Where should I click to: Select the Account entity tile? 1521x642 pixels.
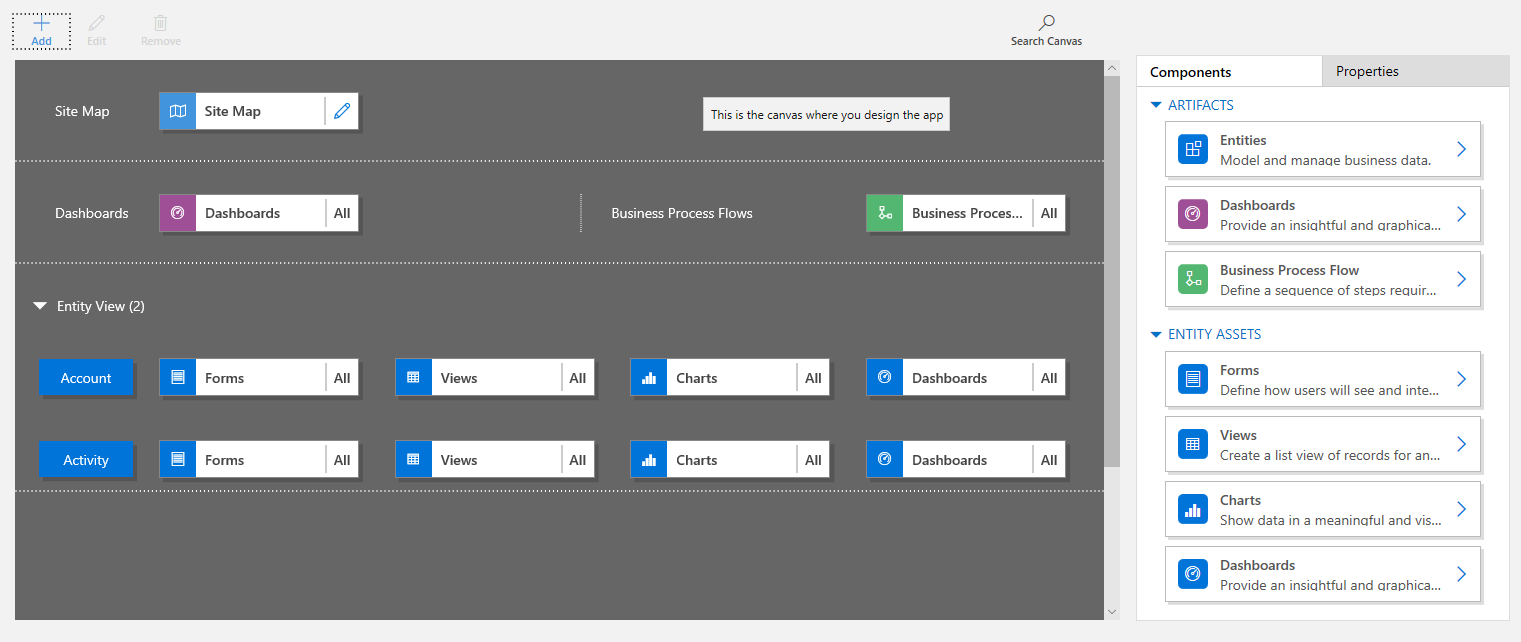(x=86, y=377)
